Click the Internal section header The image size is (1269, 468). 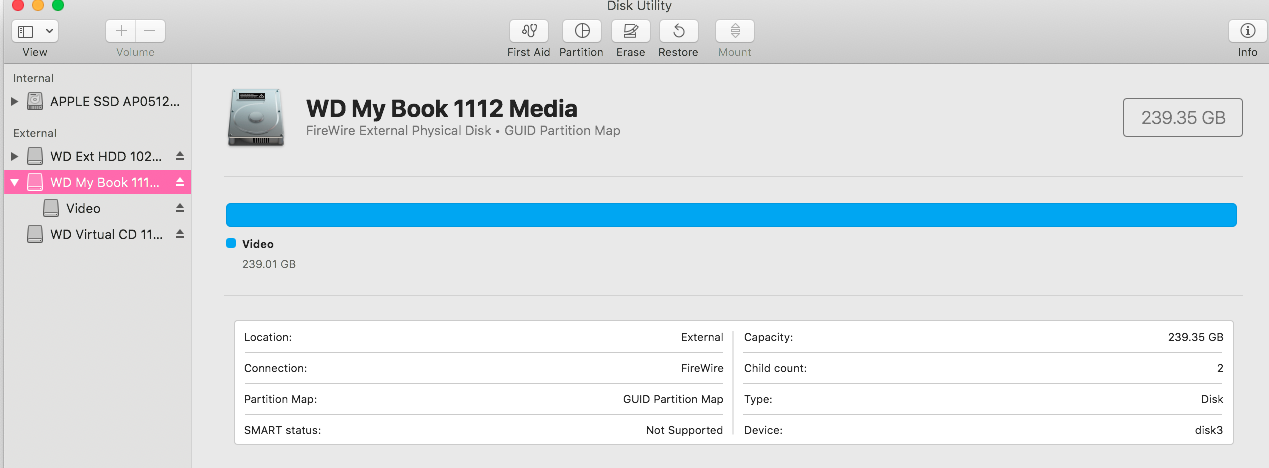pos(33,78)
